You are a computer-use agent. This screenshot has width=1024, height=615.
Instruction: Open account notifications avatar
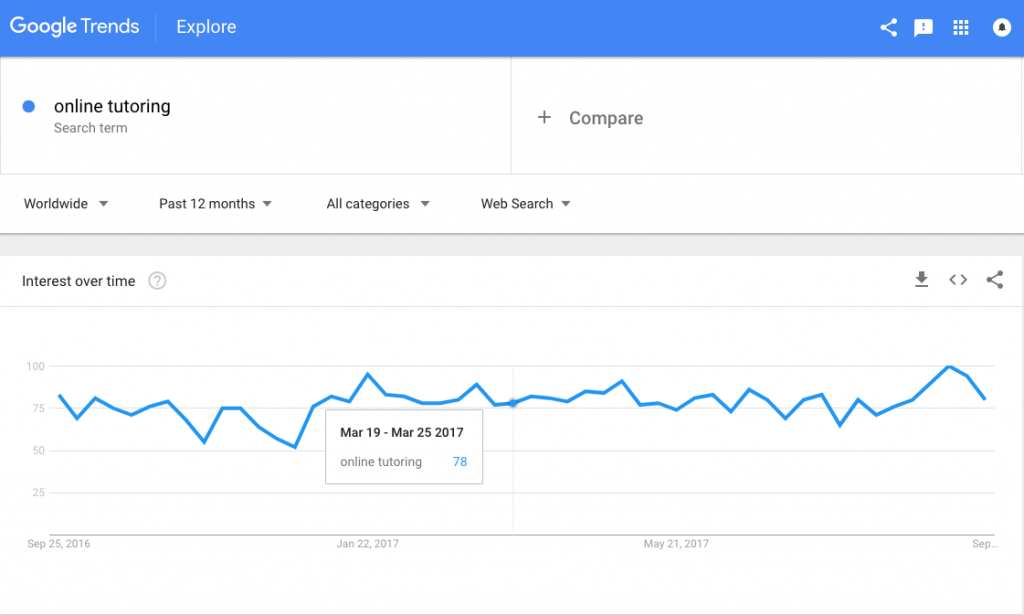(x=1002, y=27)
